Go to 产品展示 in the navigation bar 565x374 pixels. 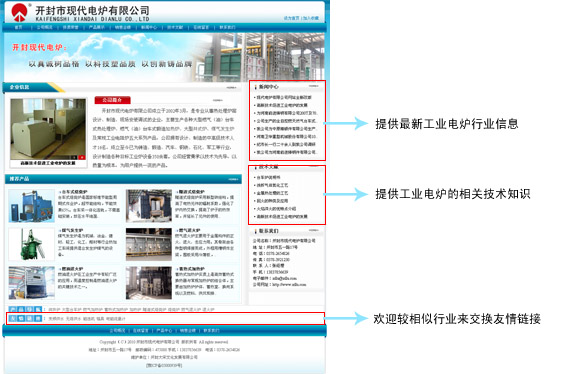pos(97,27)
